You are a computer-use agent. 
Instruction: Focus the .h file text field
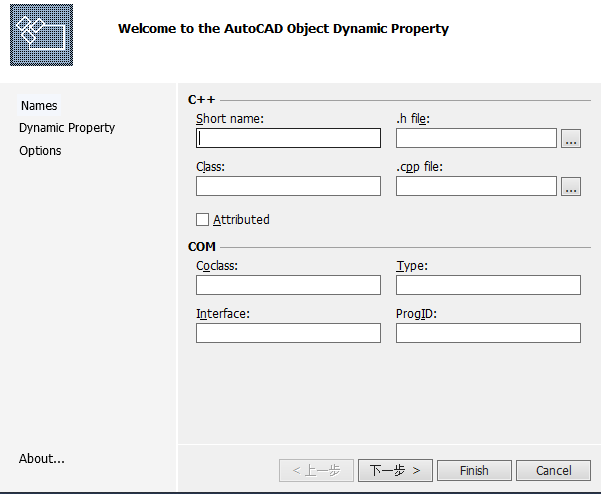coord(476,138)
